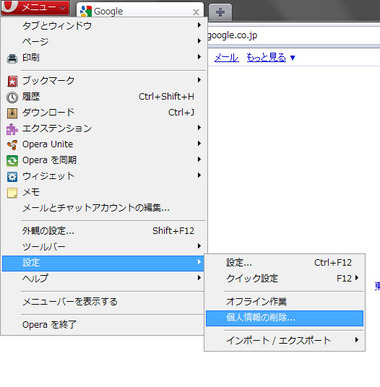Open インポート / エクスポート entry
The height and width of the screenshot is (387, 380).
click(285, 340)
